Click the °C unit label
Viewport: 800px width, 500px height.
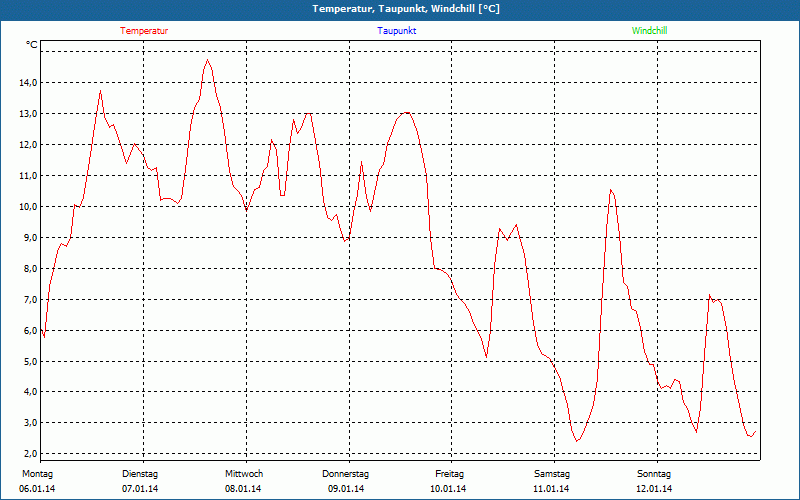(32, 45)
